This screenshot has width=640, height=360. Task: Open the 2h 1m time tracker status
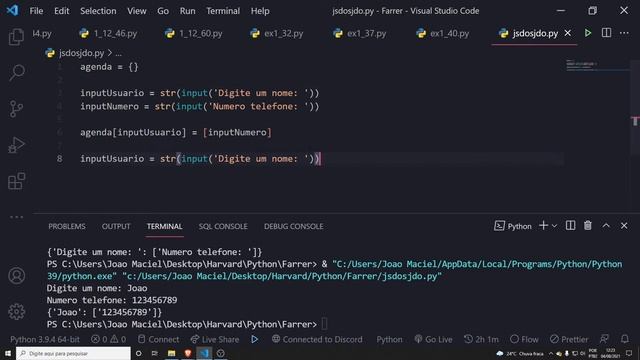(x=482, y=339)
